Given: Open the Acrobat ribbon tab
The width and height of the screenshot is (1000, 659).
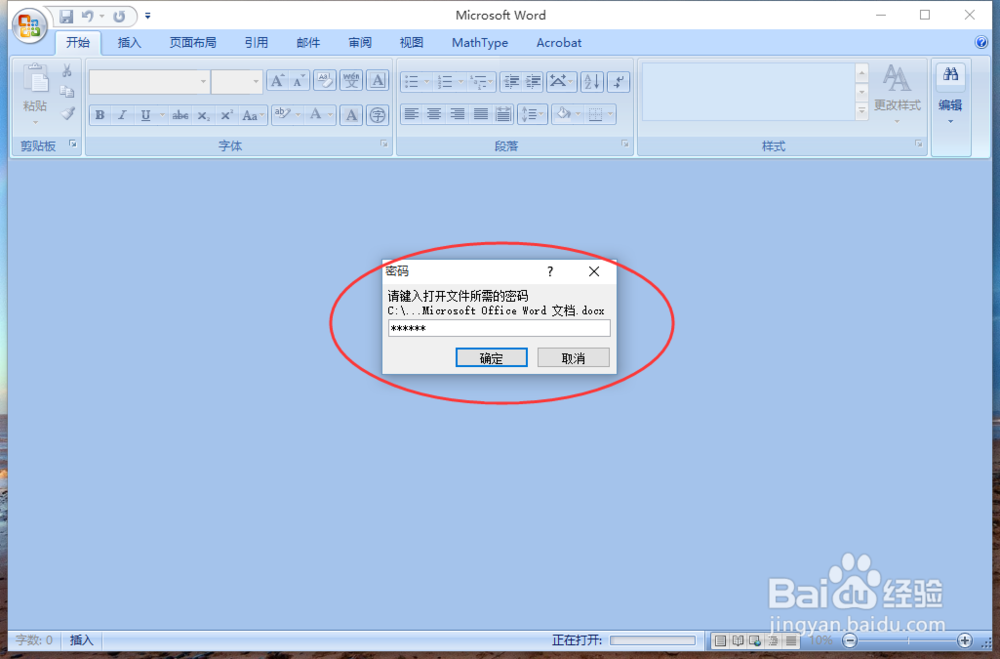Looking at the screenshot, I should [x=559, y=43].
